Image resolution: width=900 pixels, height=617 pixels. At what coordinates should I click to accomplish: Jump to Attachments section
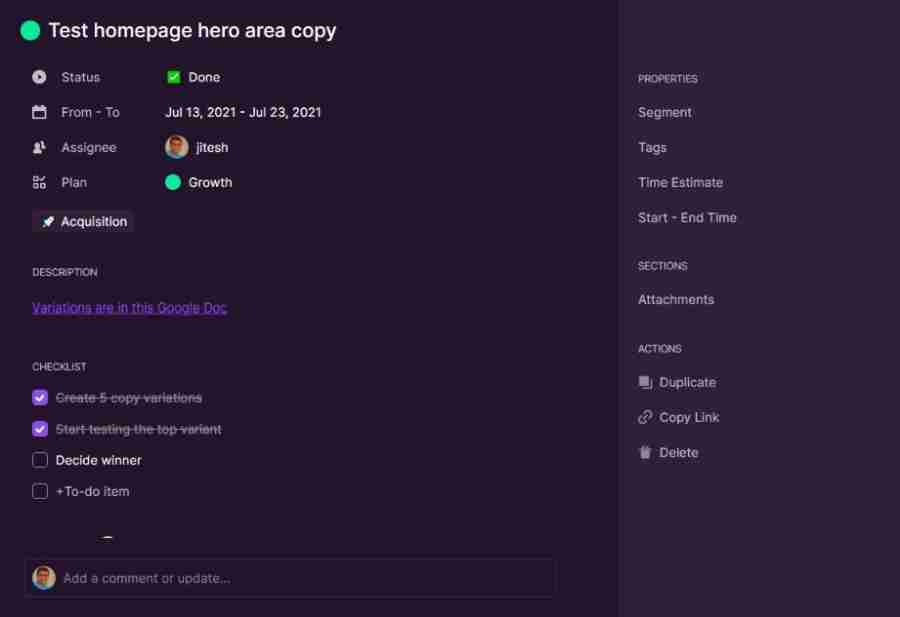[x=676, y=300]
